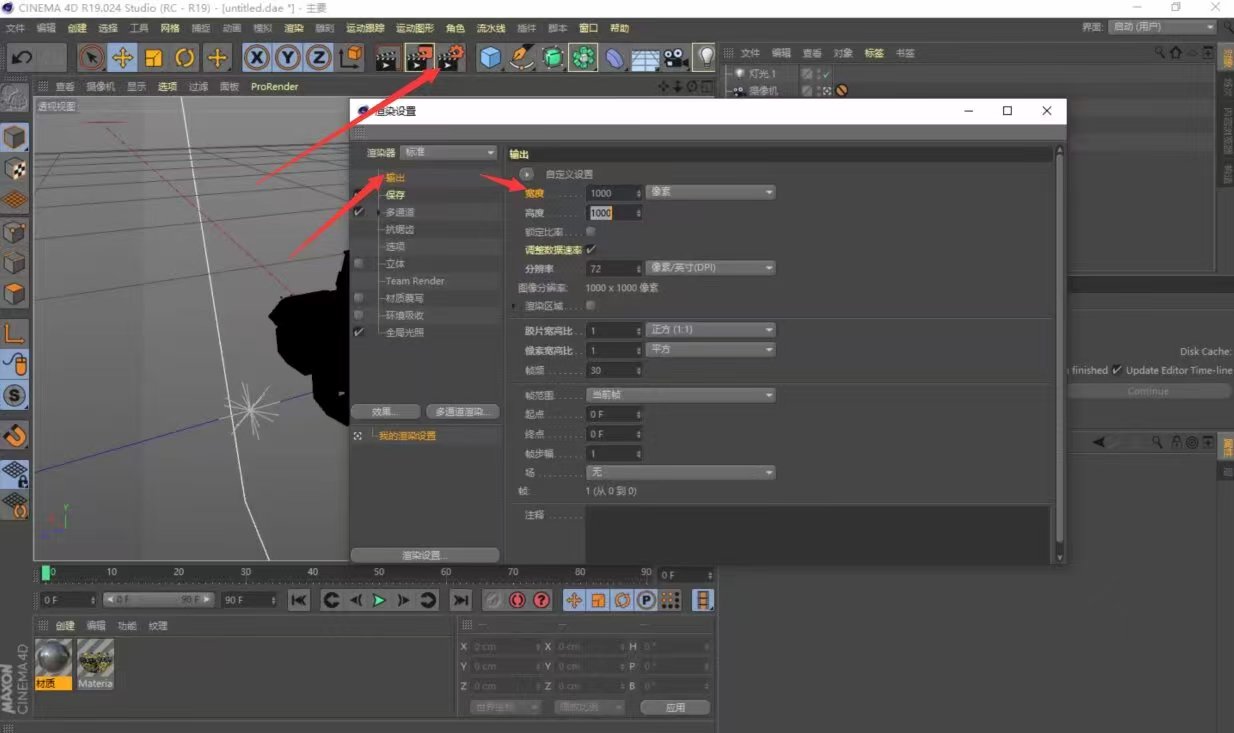Click the 0F–90F preview range bar
Image resolution: width=1234 pixels, height=733 pixels.
point(158,600)
